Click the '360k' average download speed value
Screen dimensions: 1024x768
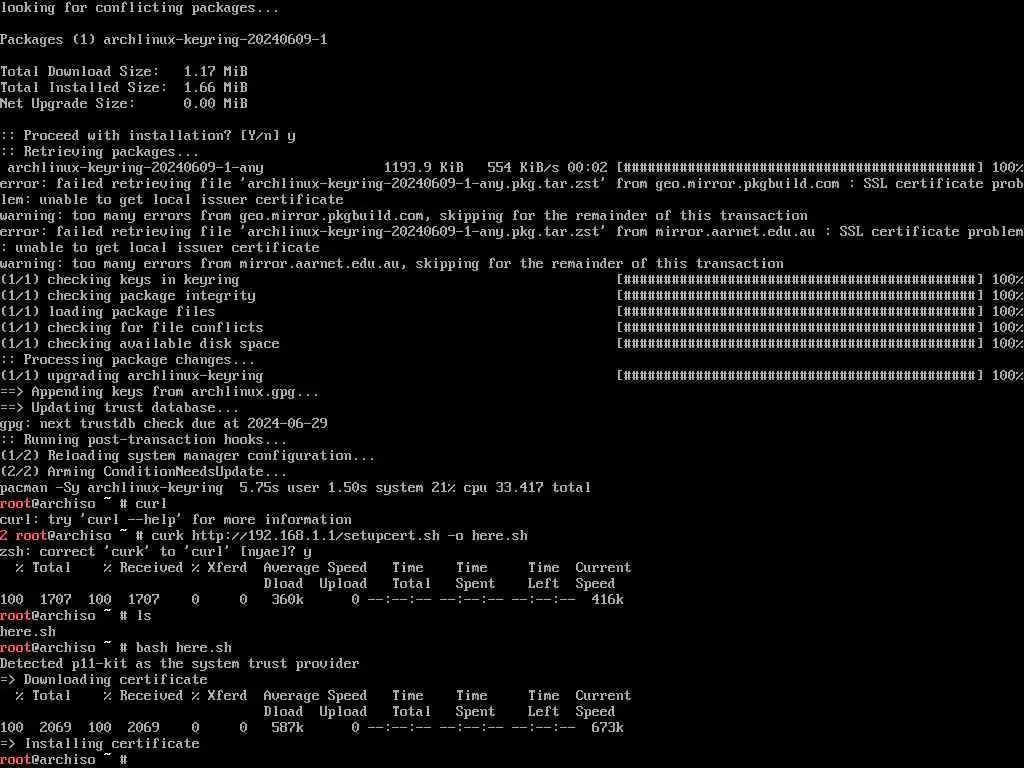click(x=287, y=600)
